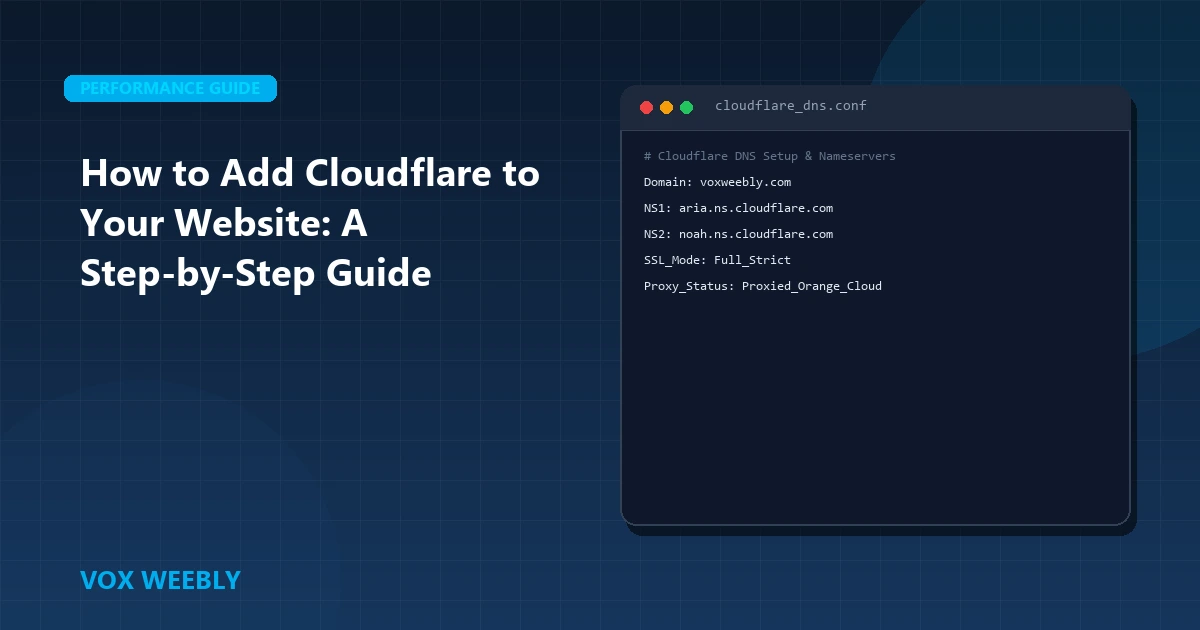Click the PERFORMANCE GUIDE badge
1200x630 pixels.
coord(170,88)
